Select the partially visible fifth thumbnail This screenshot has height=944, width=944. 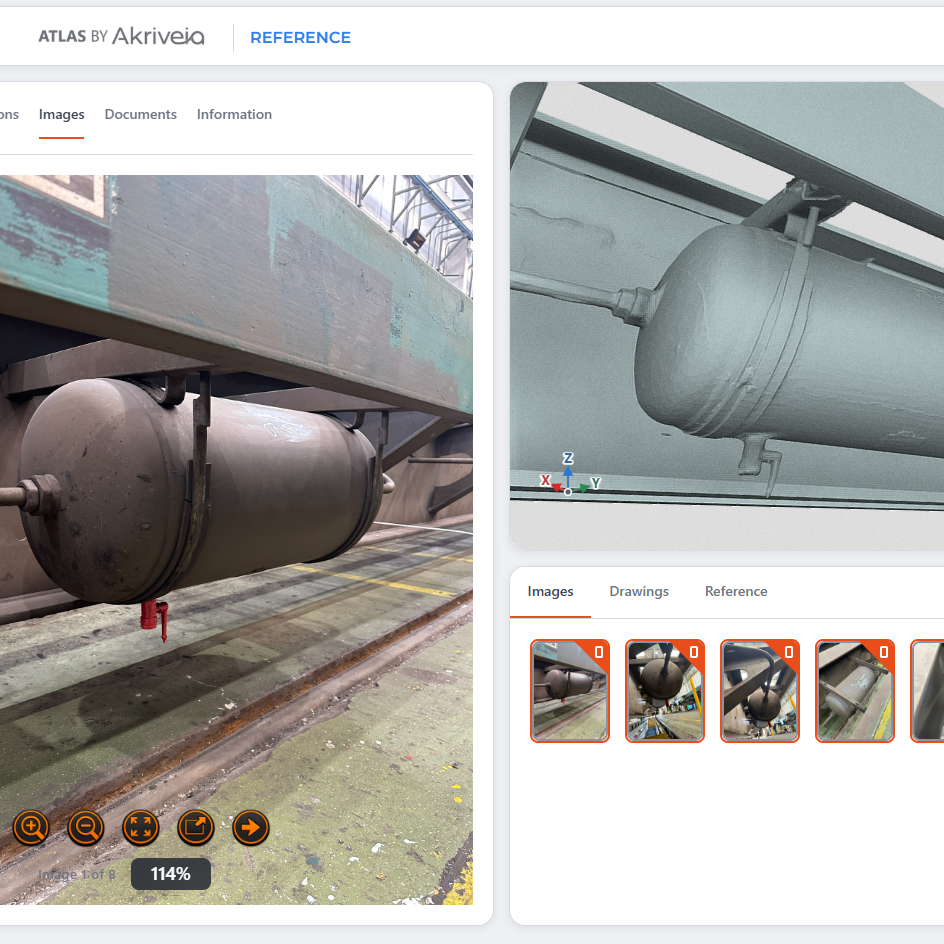coord(928,691)
